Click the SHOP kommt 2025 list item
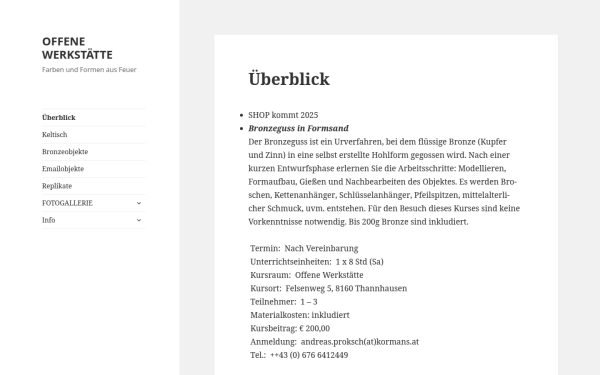 click(x=283, y=115)
